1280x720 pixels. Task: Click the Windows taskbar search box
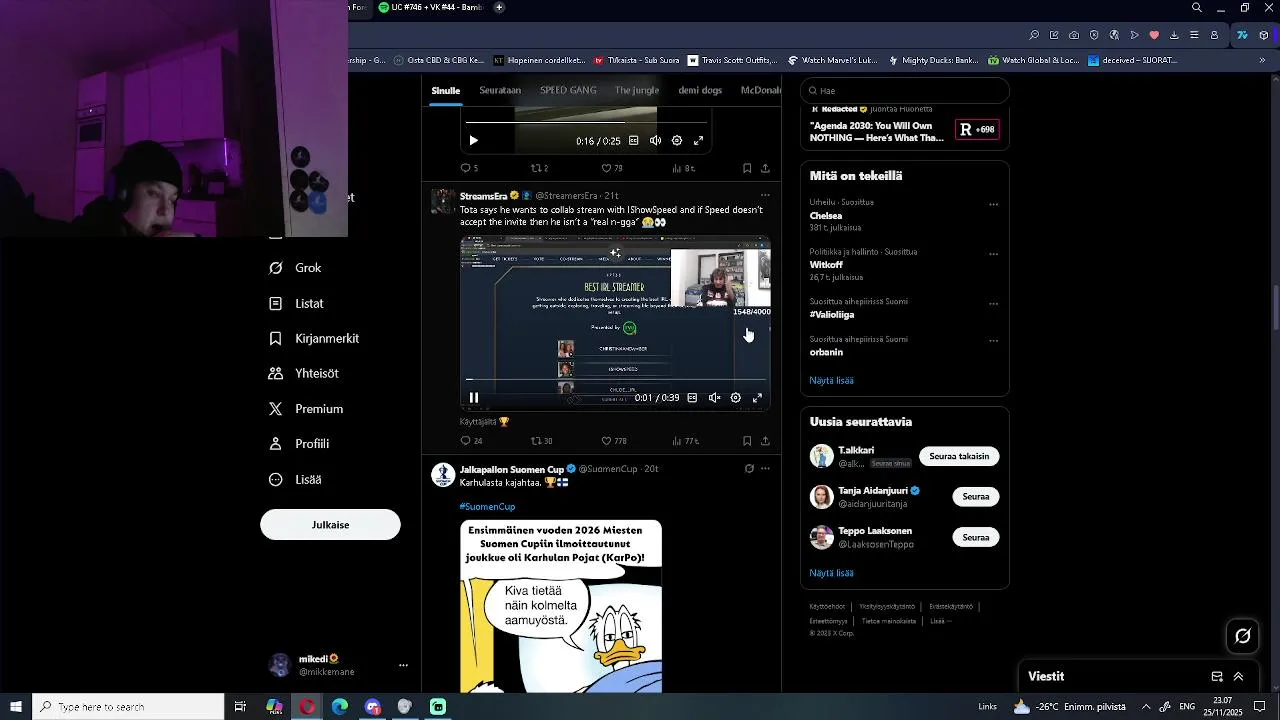128,707
